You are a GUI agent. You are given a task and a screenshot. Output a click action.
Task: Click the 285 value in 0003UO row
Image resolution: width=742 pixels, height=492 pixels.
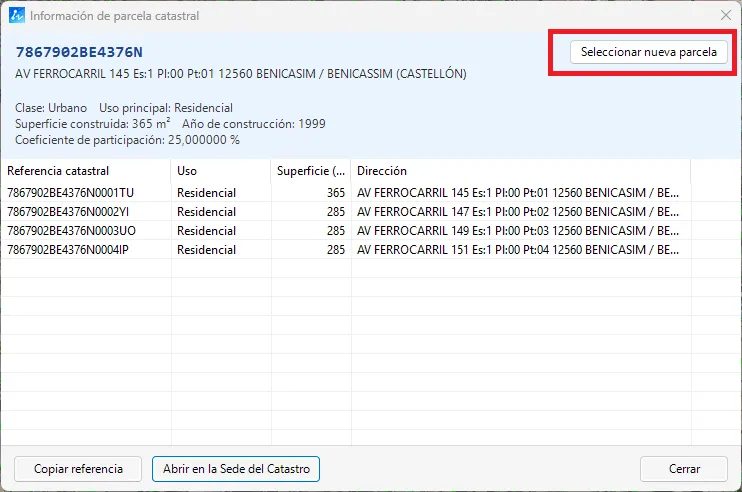336,230
